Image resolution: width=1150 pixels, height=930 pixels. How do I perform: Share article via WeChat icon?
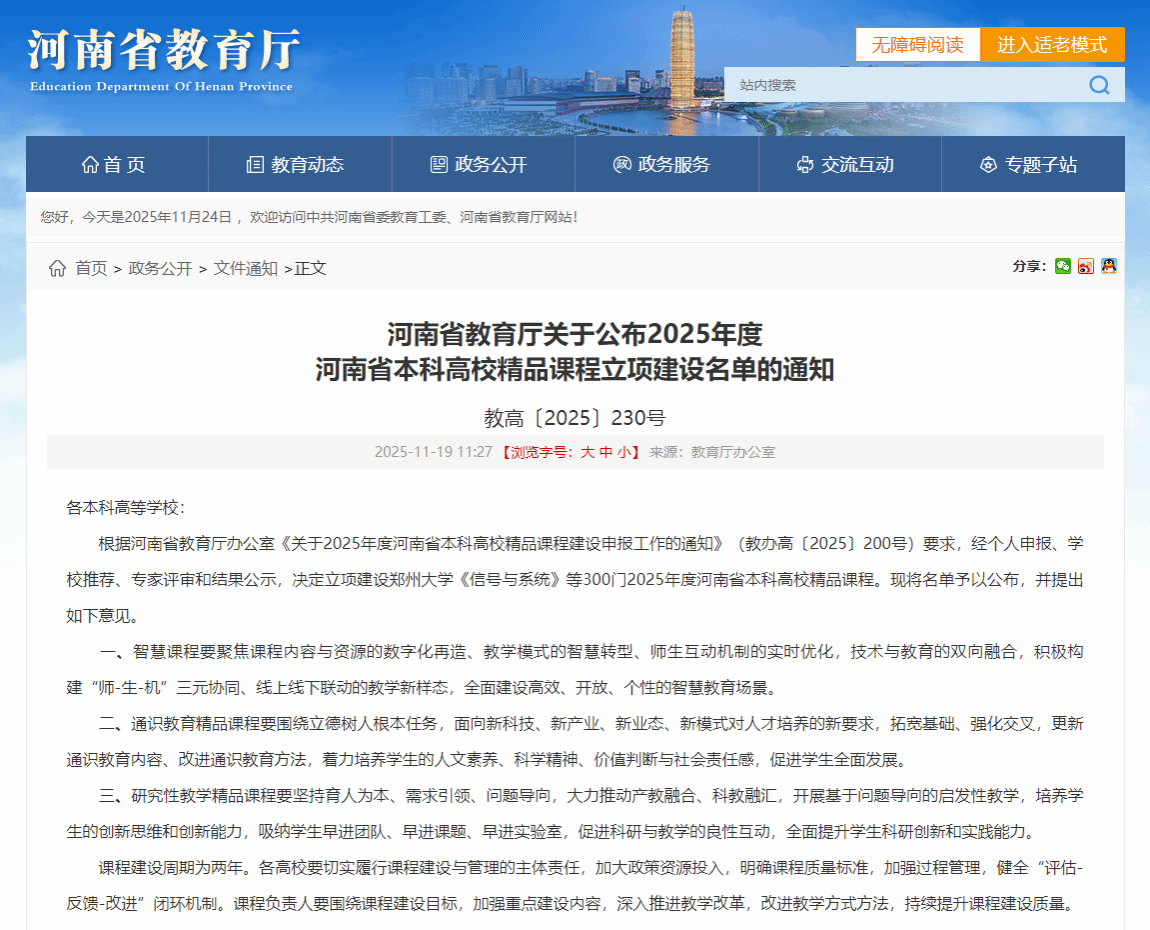[1063, 266]
